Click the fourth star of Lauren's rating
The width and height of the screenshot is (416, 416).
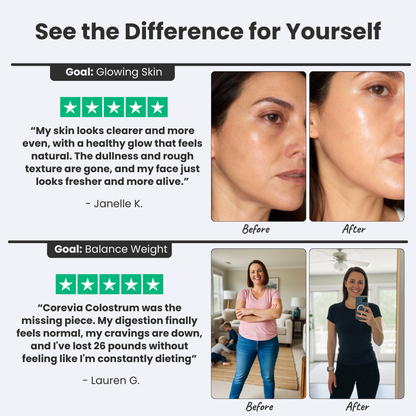coord(131,284)
